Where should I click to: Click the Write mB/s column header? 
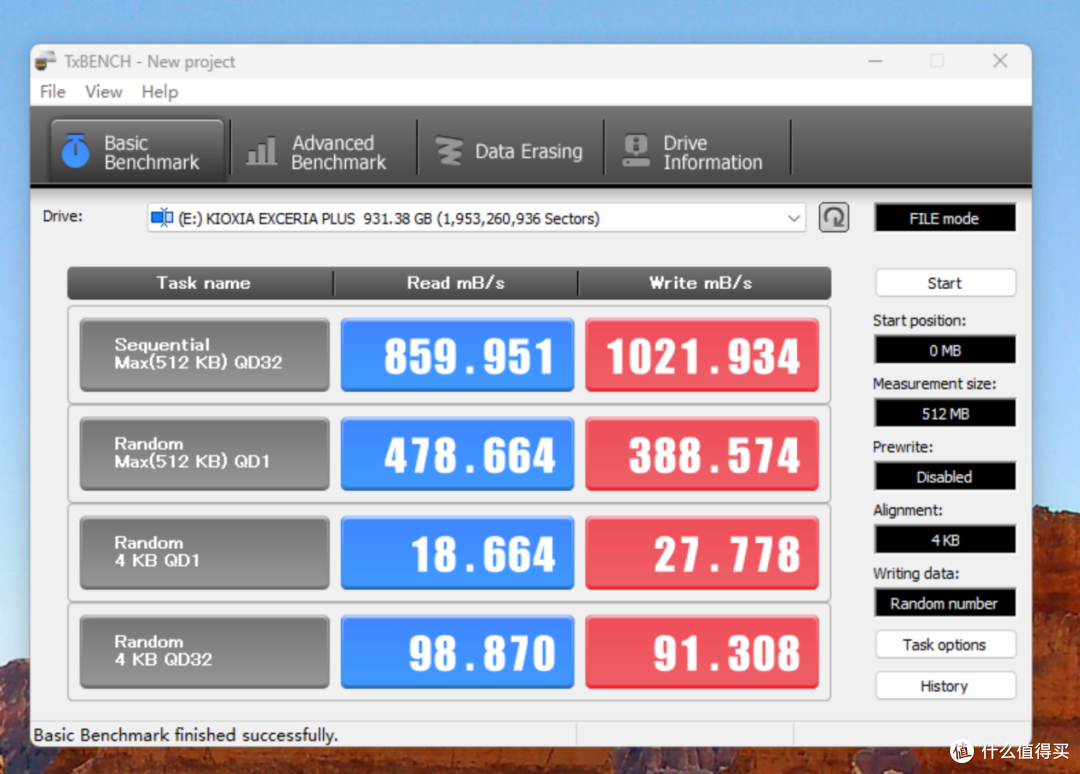tap(704, 283)
